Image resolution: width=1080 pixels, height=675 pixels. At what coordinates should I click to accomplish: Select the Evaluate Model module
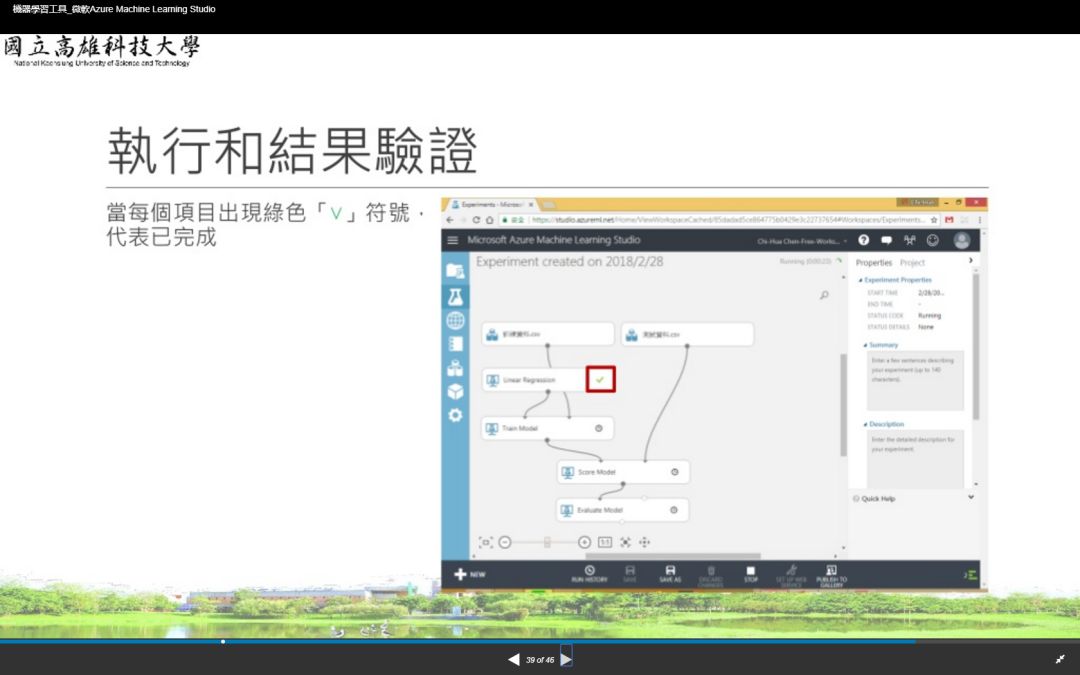point(623,510)
